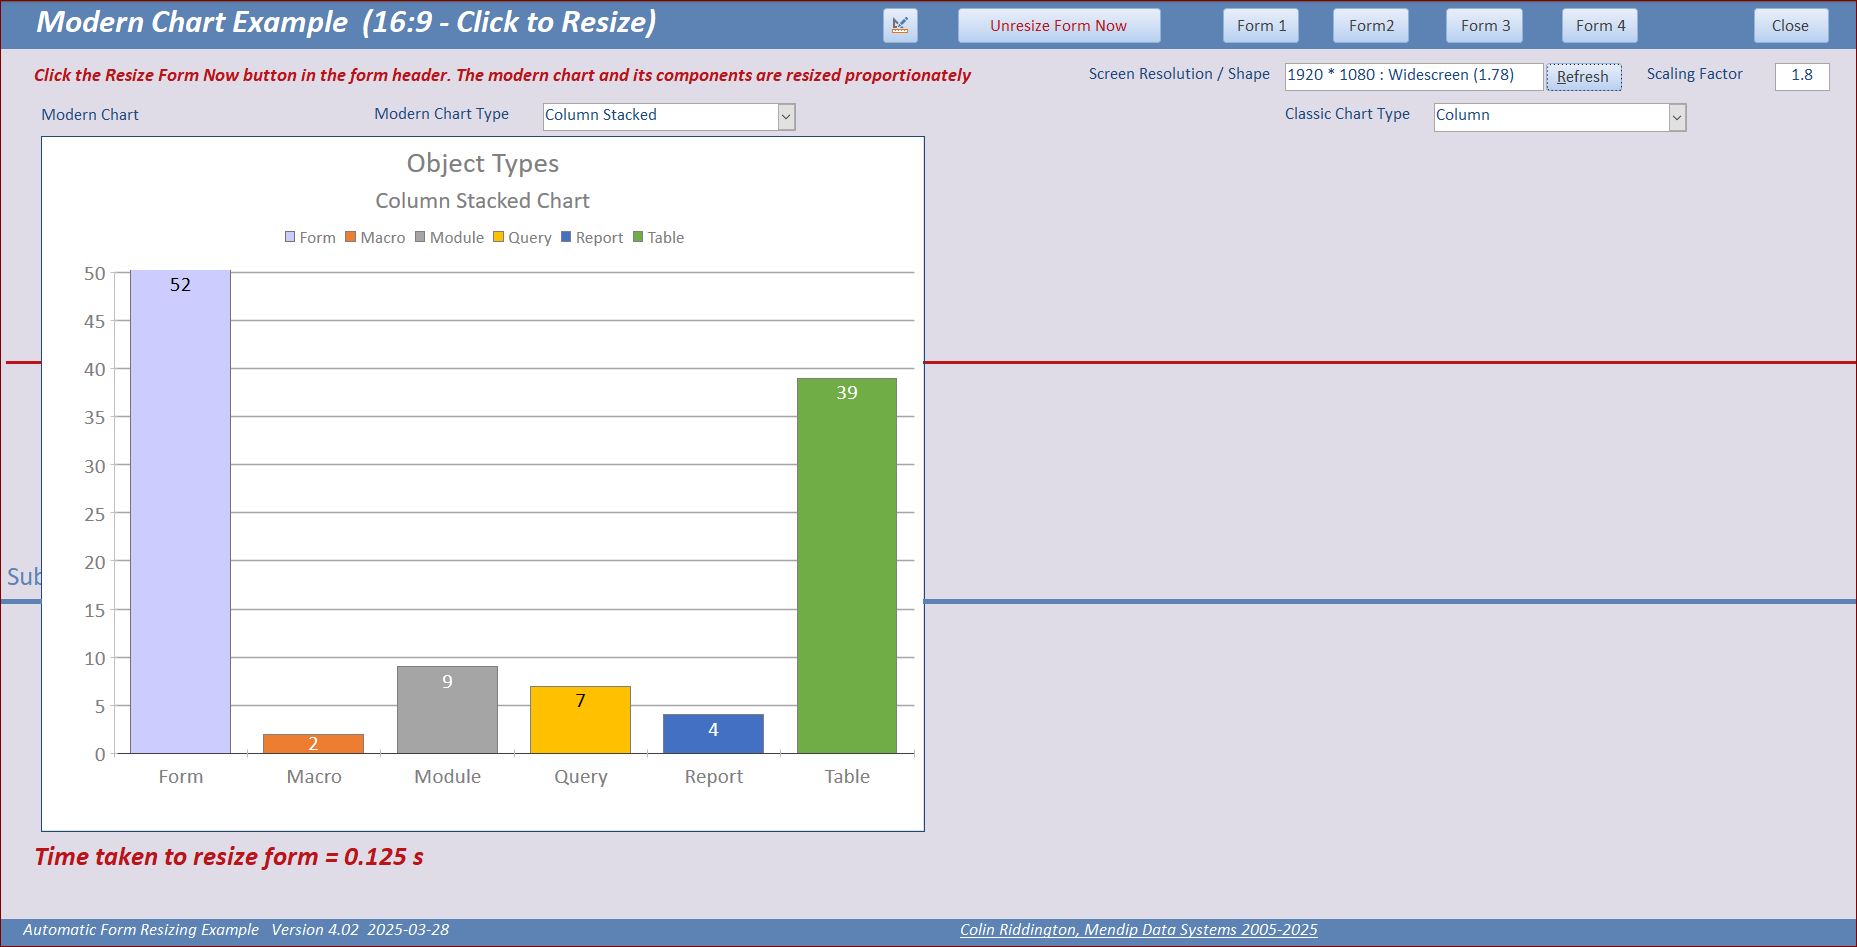Image resolution: width=1857 pixels, height=947 pixels.
Task: Click the Module bar labeled 9
Action: click(447, 710)
